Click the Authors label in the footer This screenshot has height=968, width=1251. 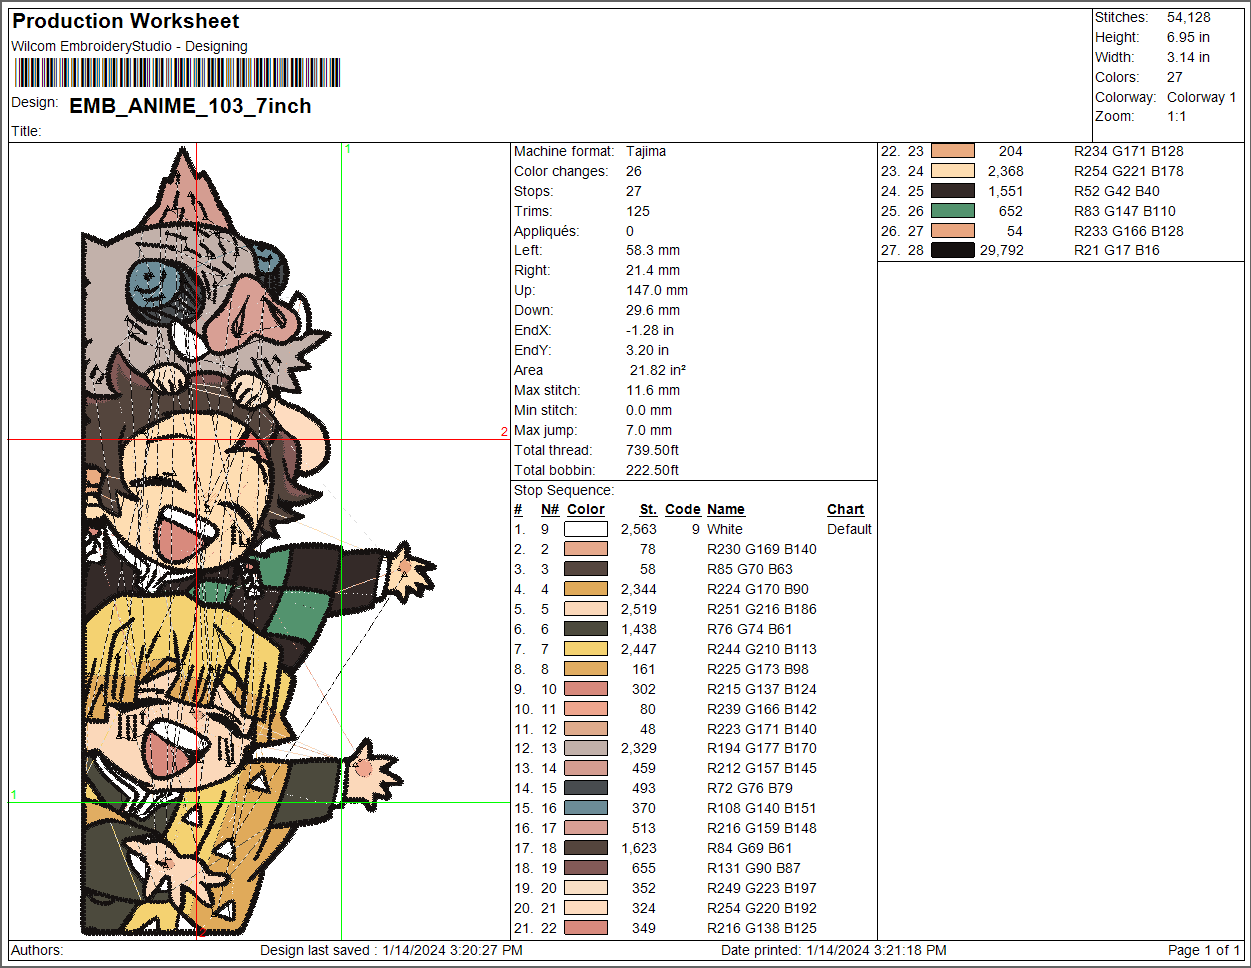coord(37,950)
